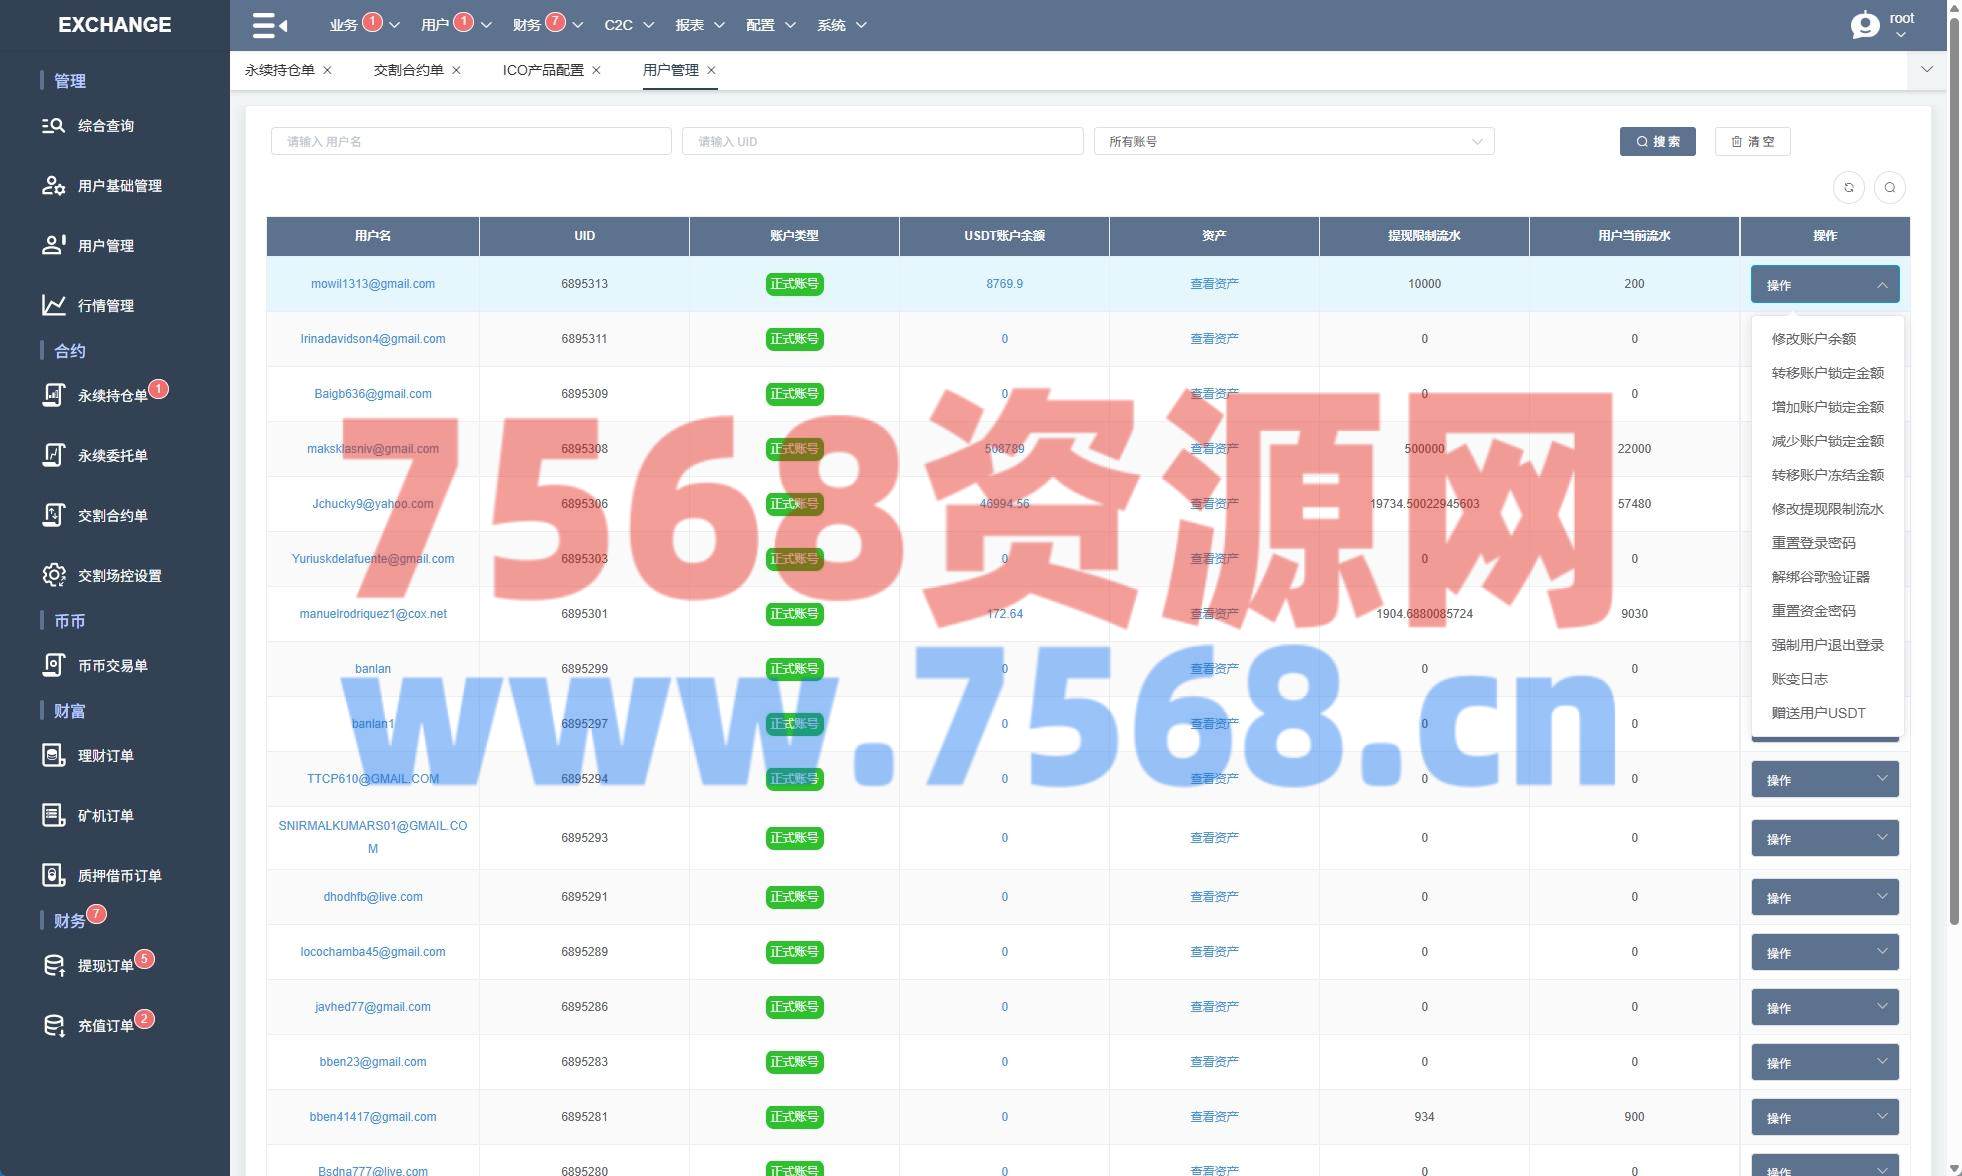The width and height of the screenshot is (1962, 1176).
Task: Expand tabs overflow chevron at right
Action: pyautogui.click(x=1926, y=70)
